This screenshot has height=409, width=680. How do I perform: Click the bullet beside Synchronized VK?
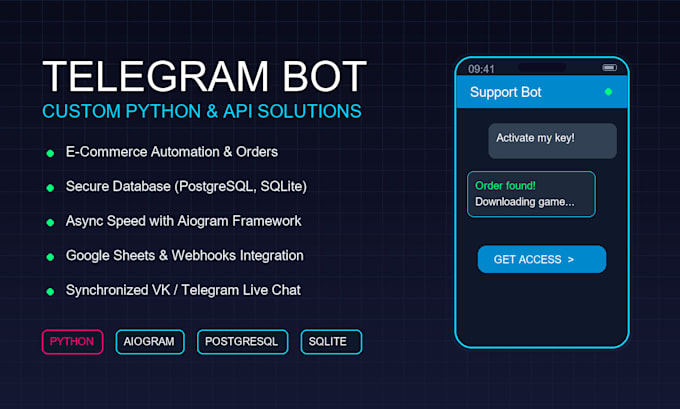click(x=50, y=292)
